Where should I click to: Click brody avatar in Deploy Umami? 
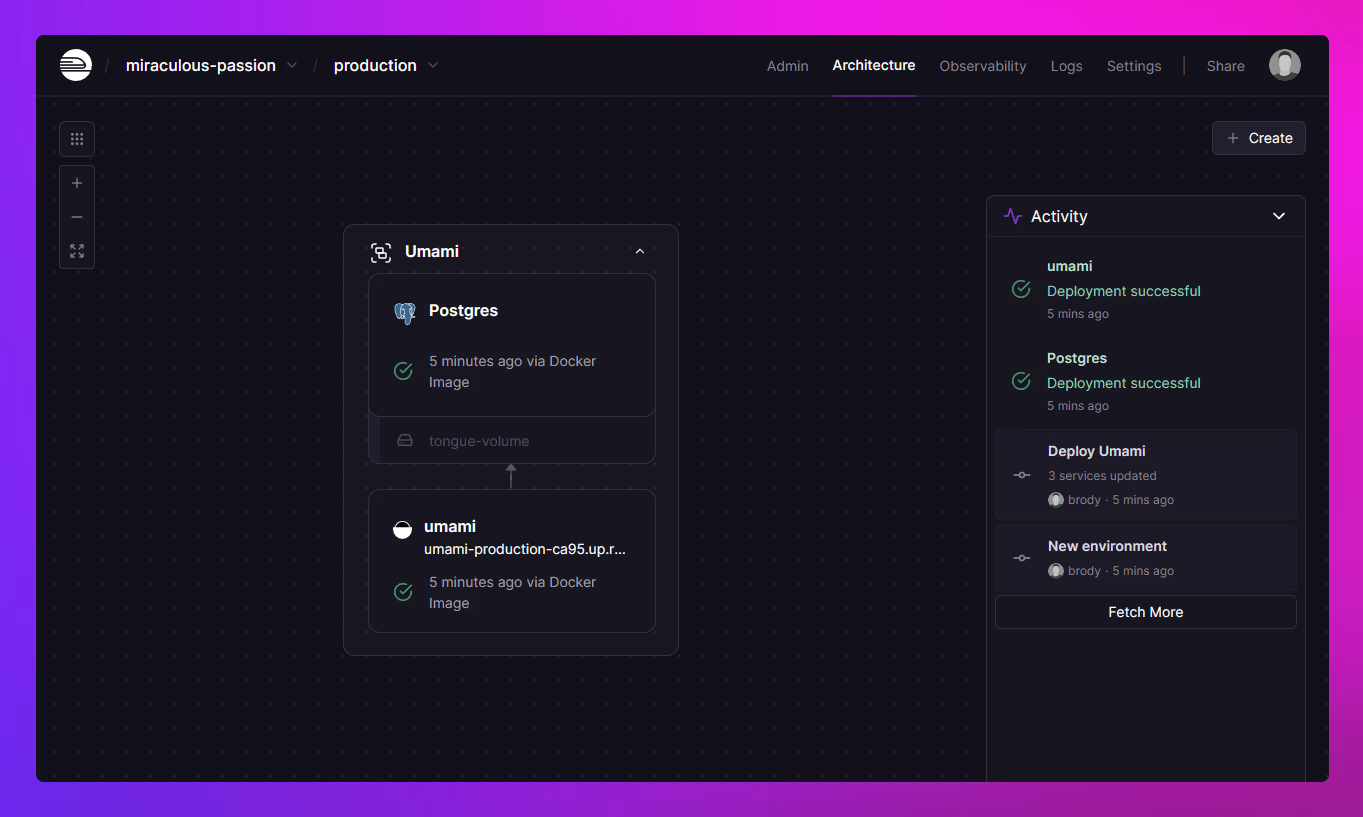click(x=1056, y=500)
